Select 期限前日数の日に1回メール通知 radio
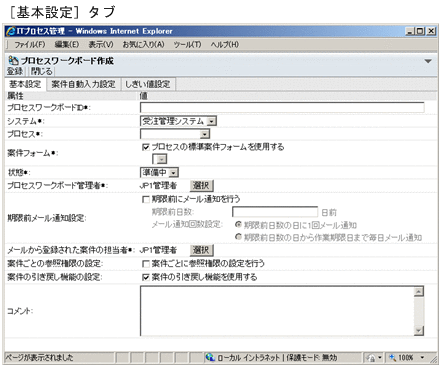 click(238, 225)
